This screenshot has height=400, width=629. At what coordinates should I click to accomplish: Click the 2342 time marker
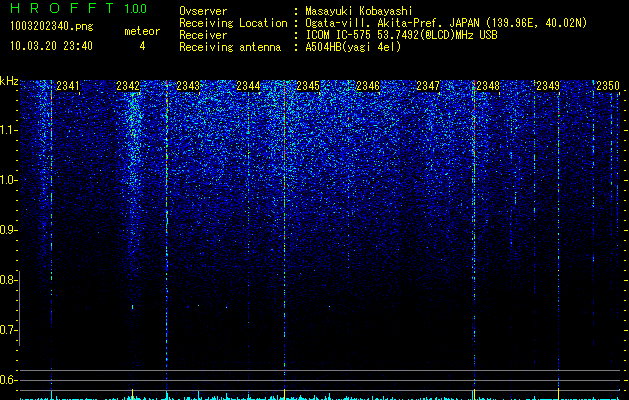pyautogui.click(x=128, y=86)
